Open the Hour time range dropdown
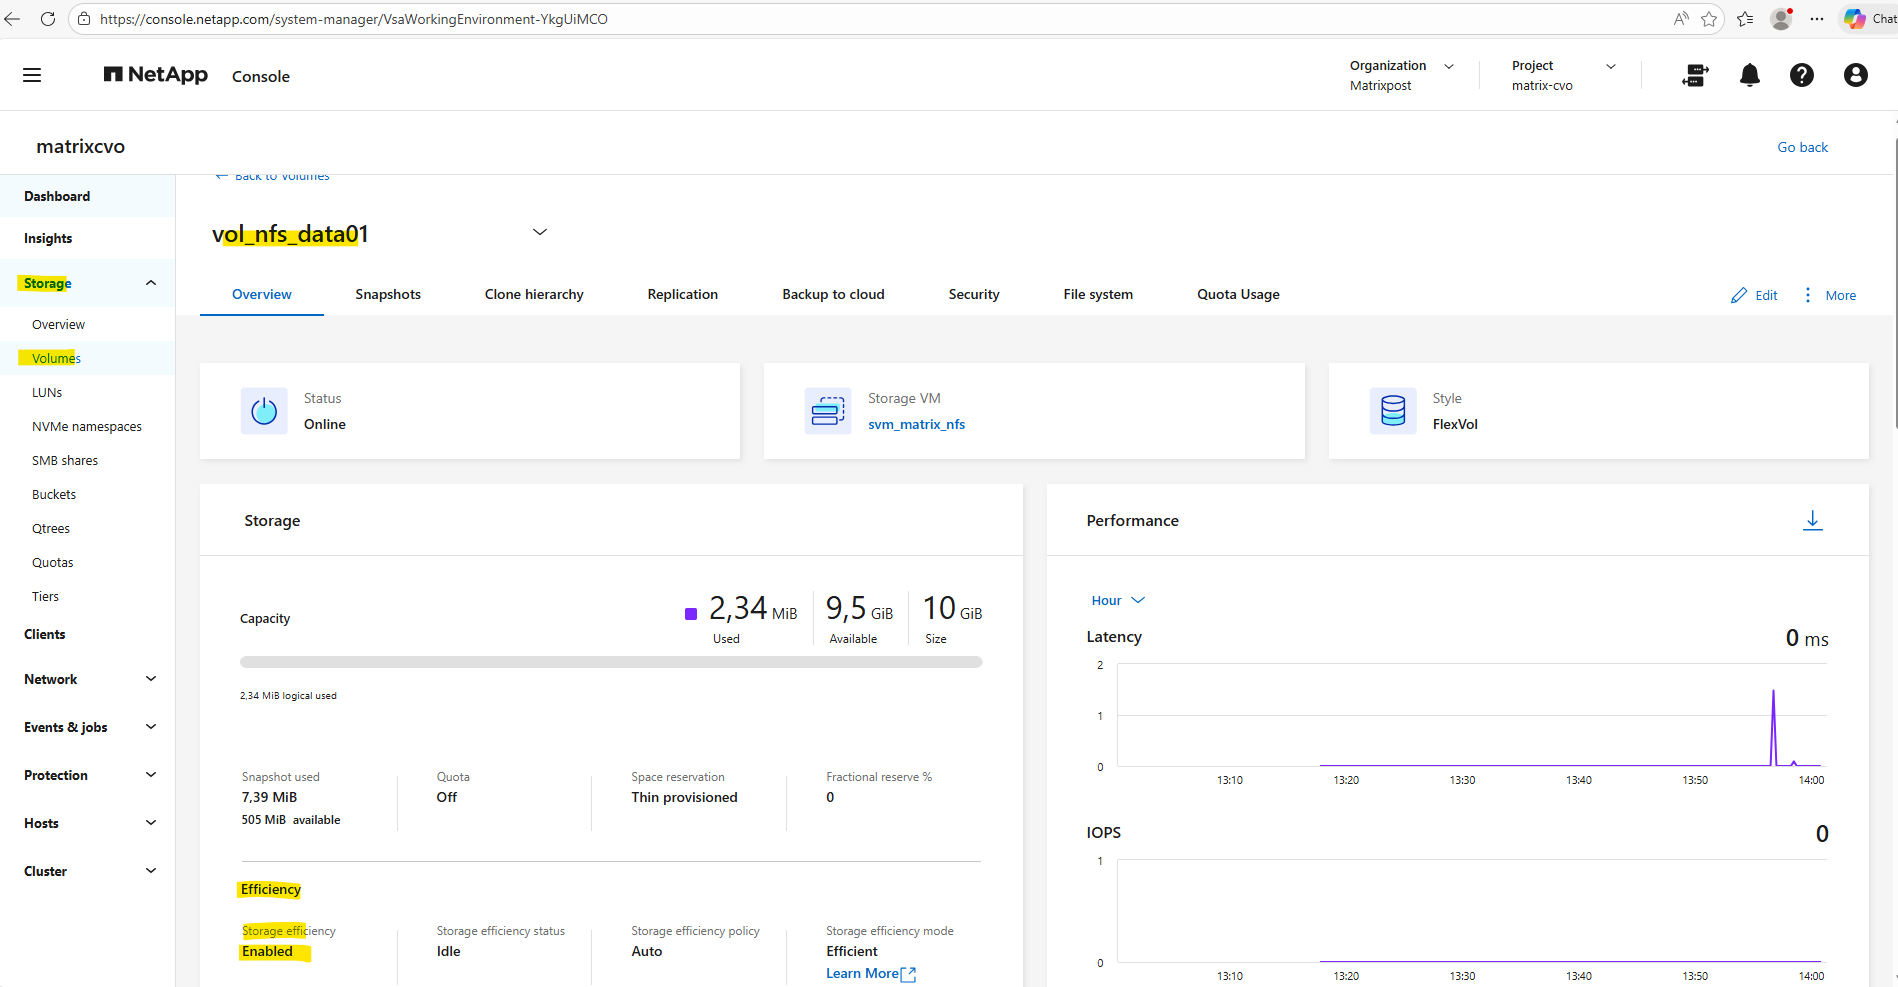1898x987 pixels. point(1117,600)
